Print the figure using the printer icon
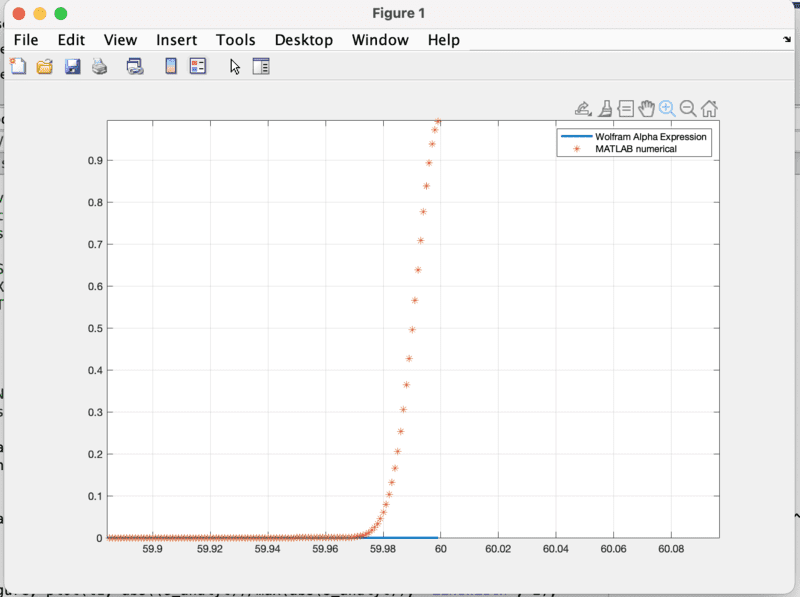 99,66
